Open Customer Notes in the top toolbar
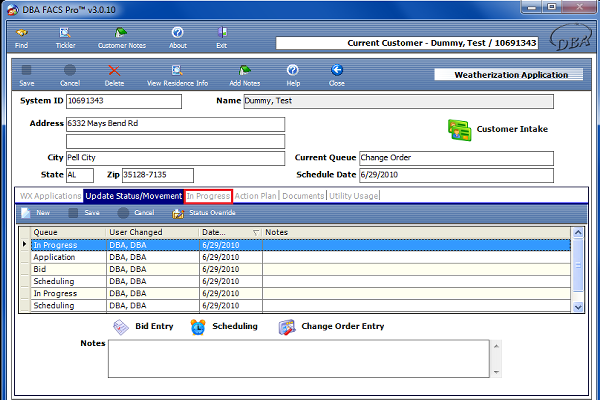The width and height of the screenshot is (600, 400). click(x=121, y=33)
